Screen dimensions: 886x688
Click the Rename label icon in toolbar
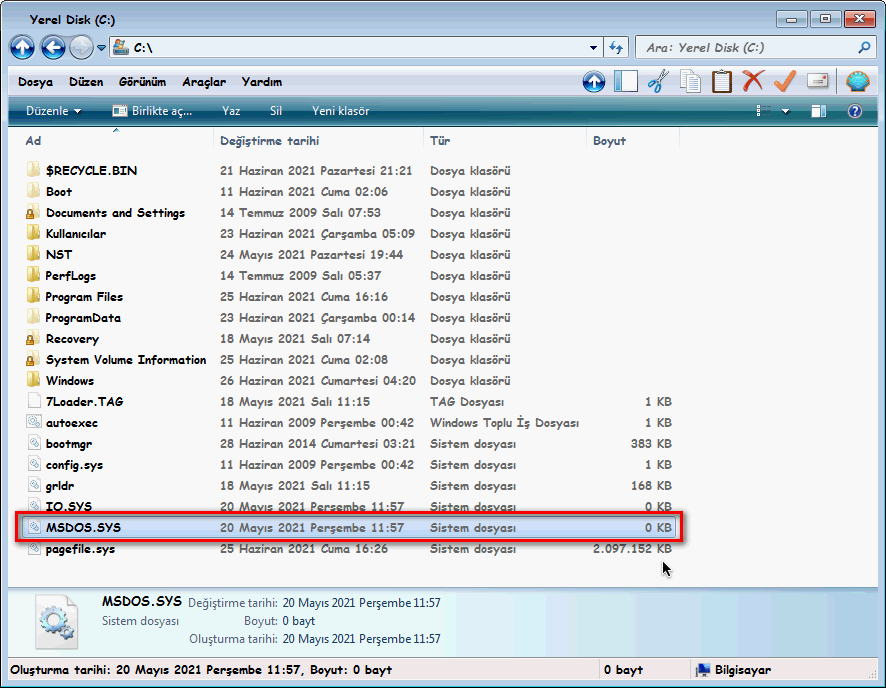click(x=818, y=81)
